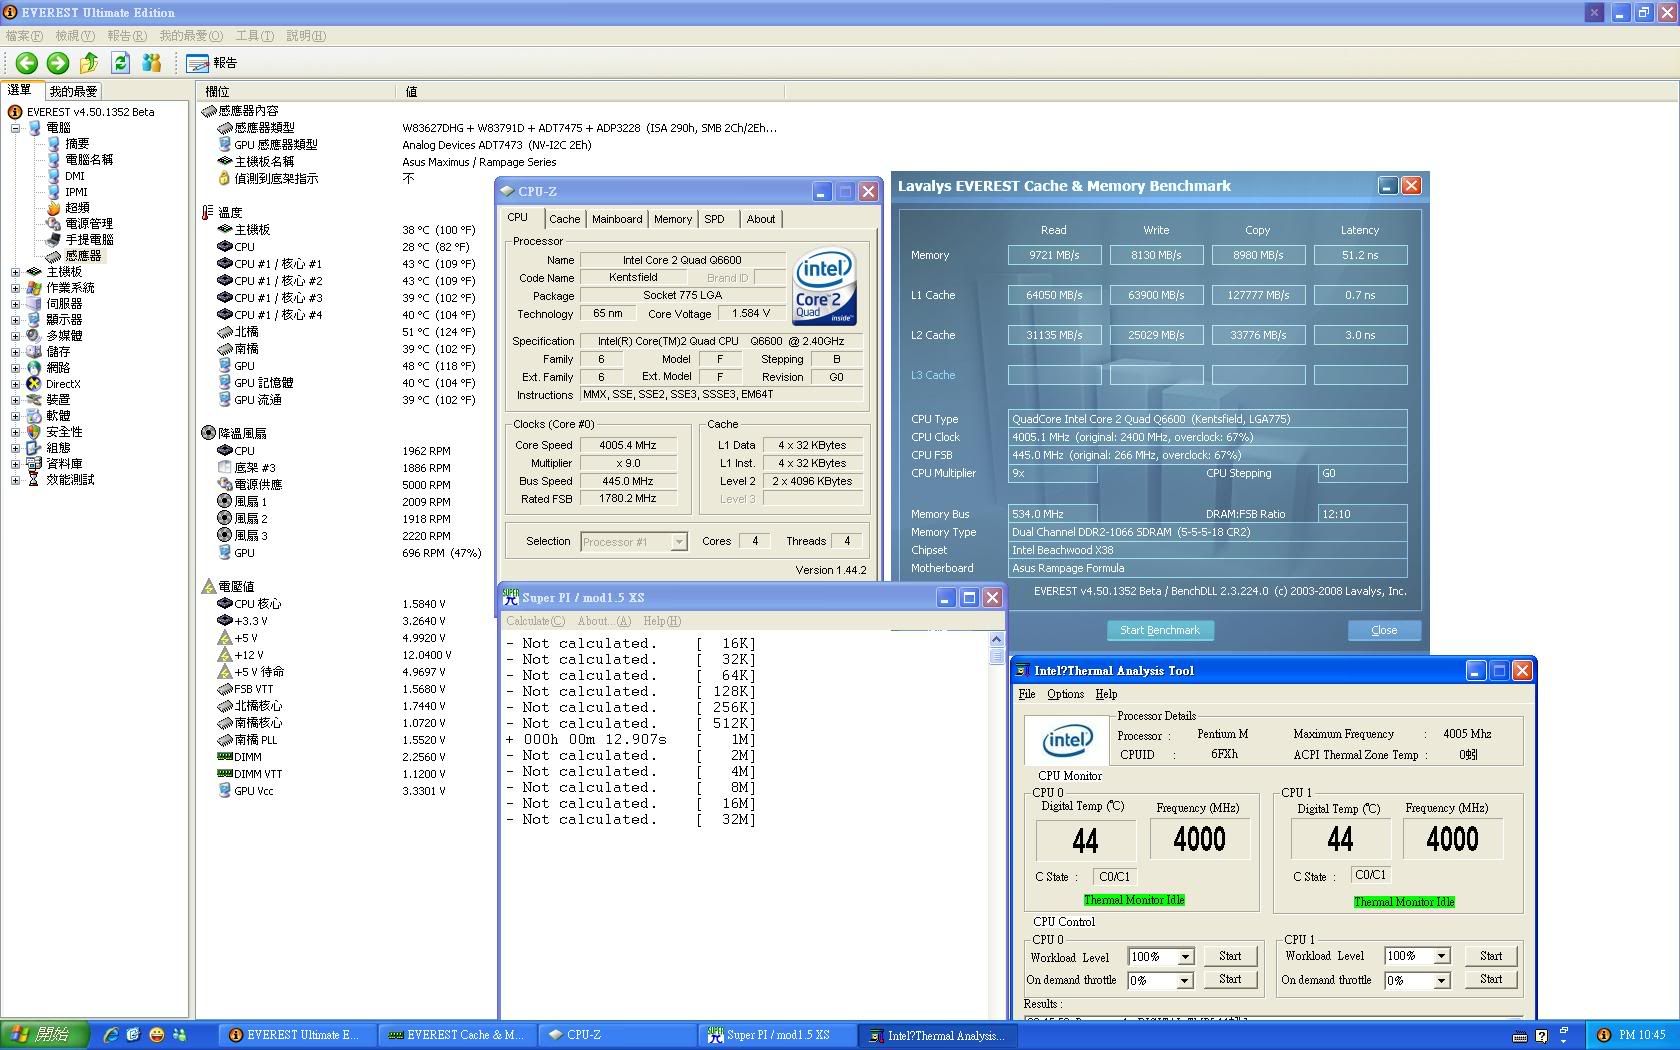Click the 溫度 temperature section header

tap(230, 212)
